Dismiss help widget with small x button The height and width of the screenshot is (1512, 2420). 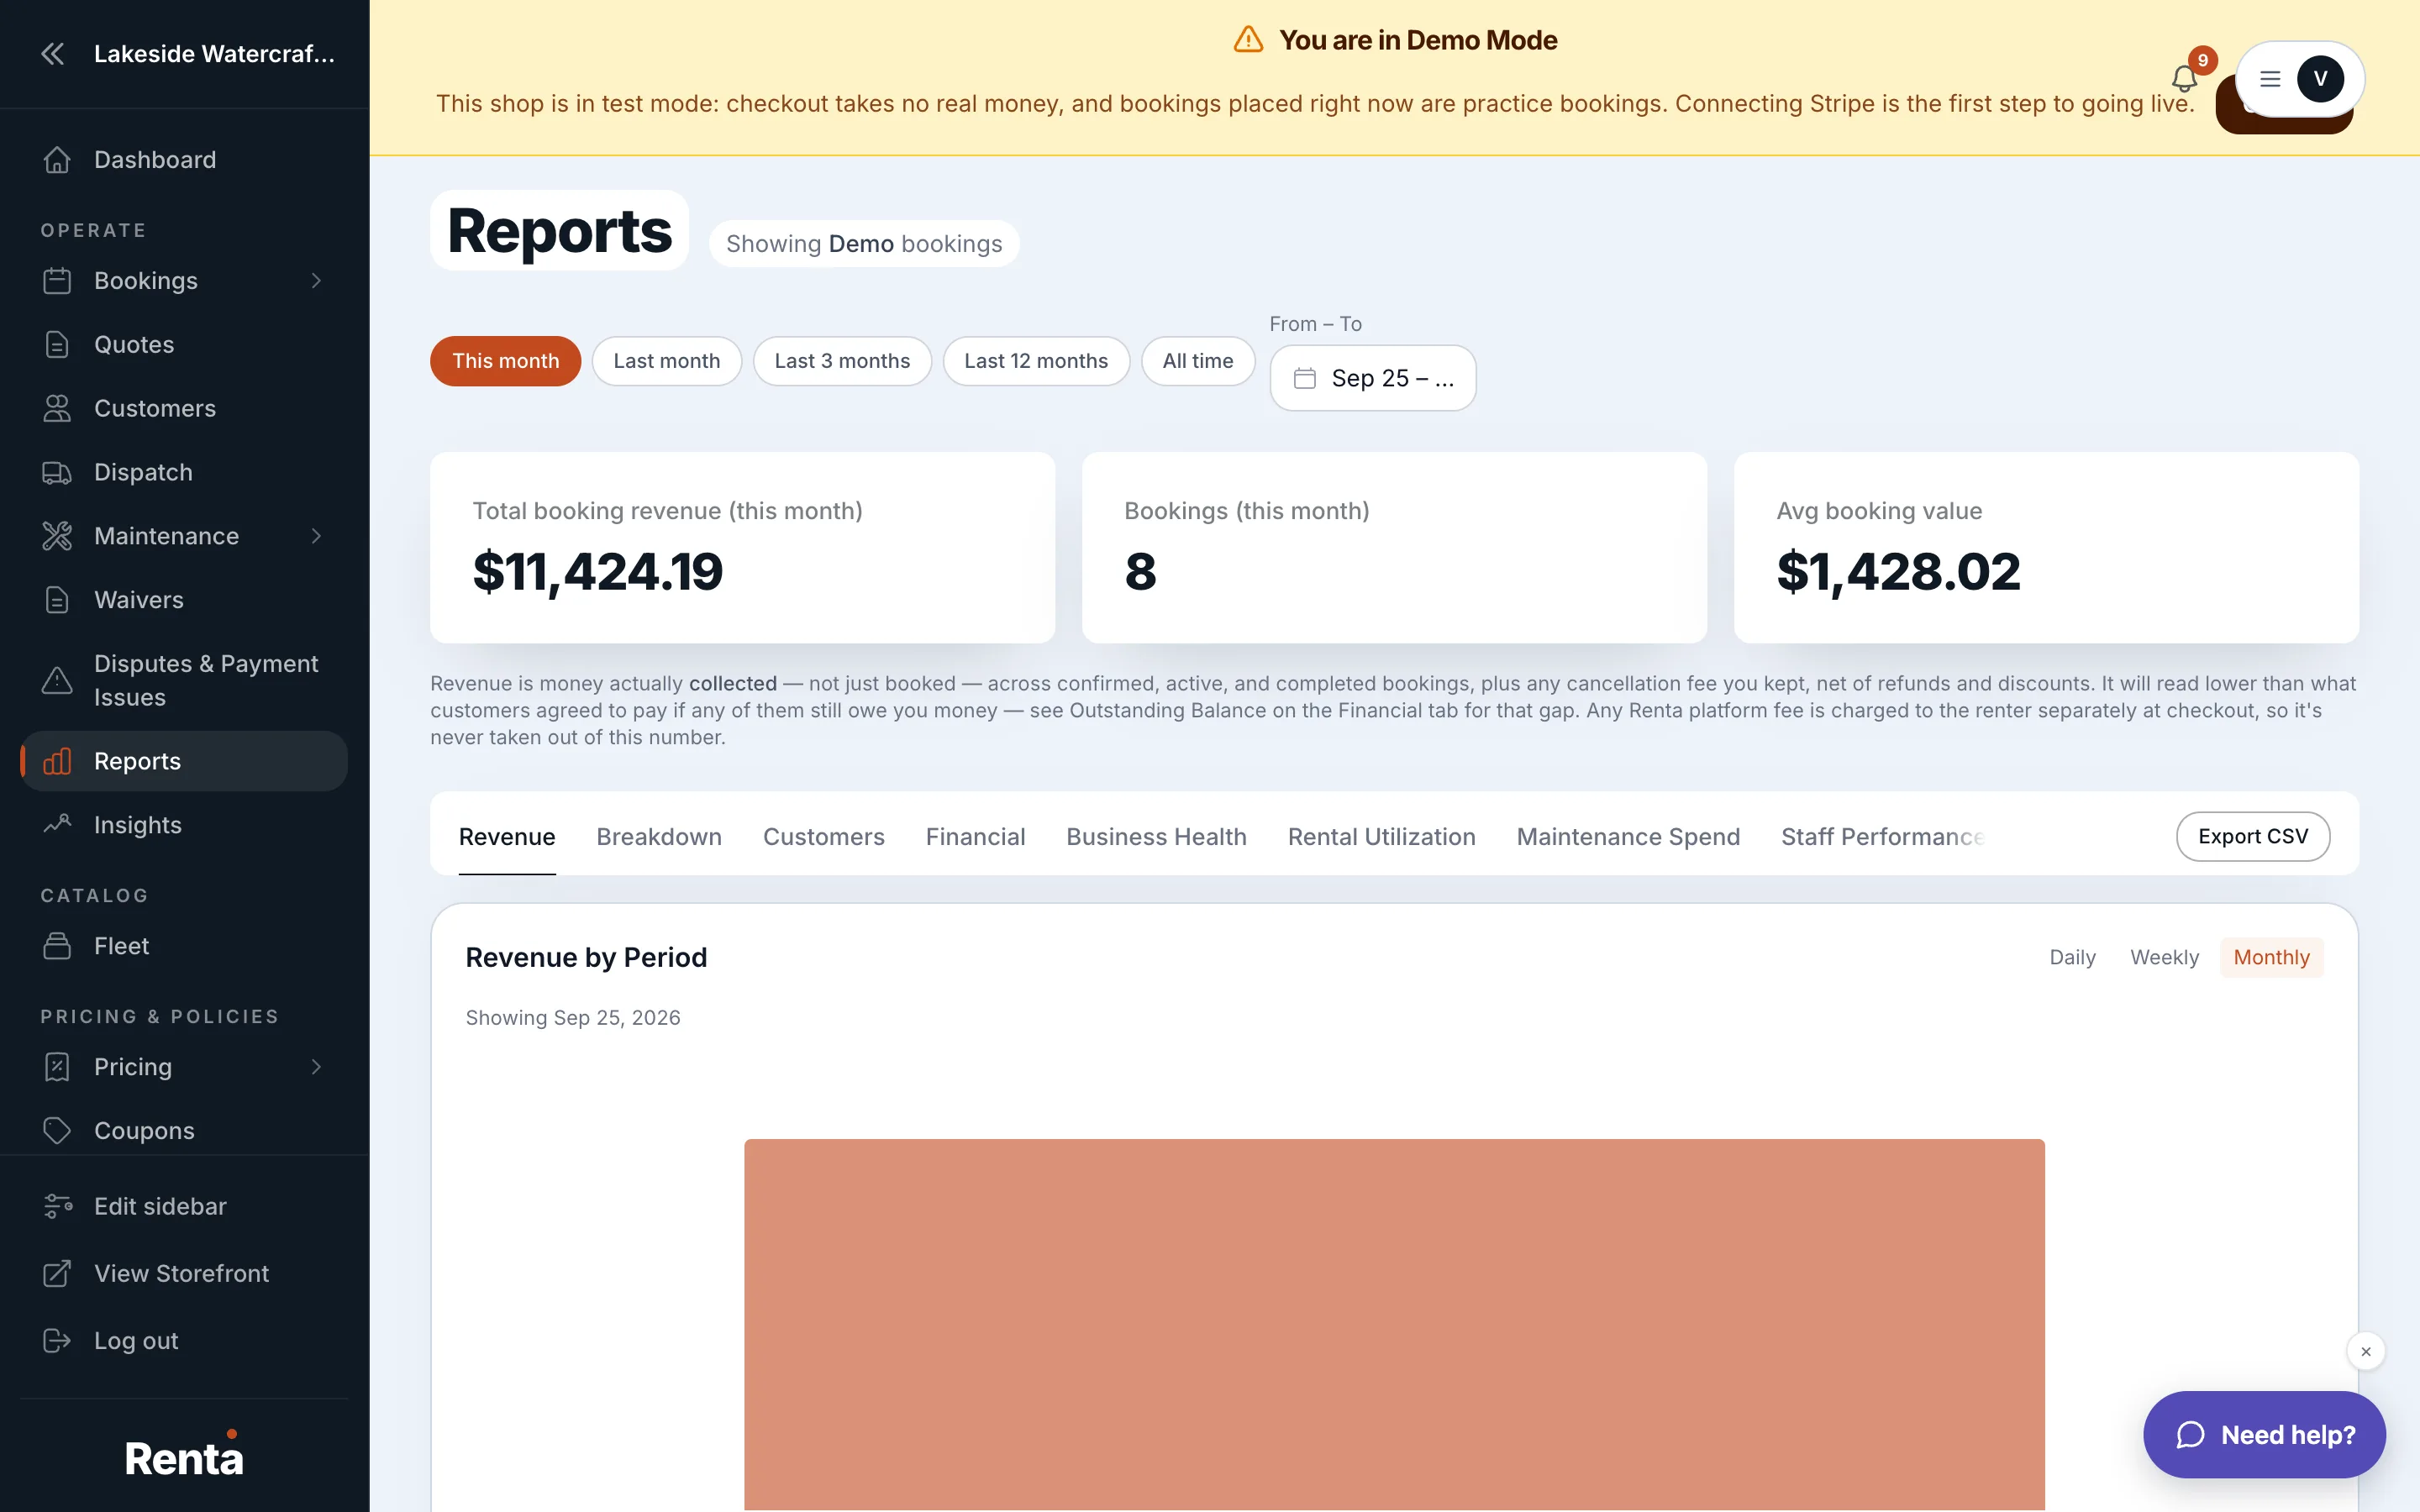(2365, 1351)
